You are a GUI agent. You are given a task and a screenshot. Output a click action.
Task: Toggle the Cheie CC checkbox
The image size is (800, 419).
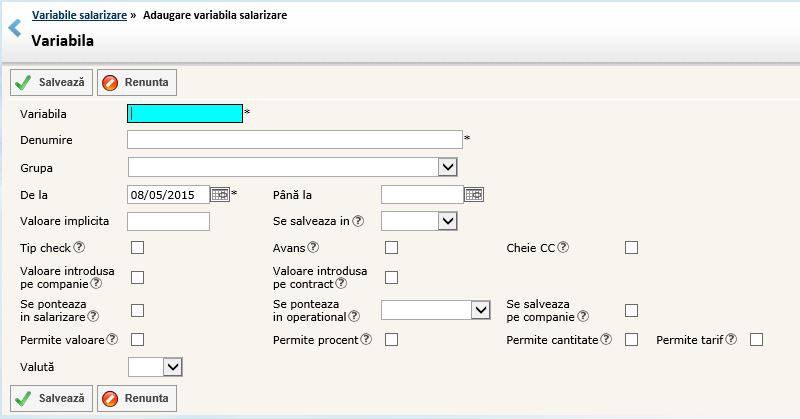pos(631,248)
